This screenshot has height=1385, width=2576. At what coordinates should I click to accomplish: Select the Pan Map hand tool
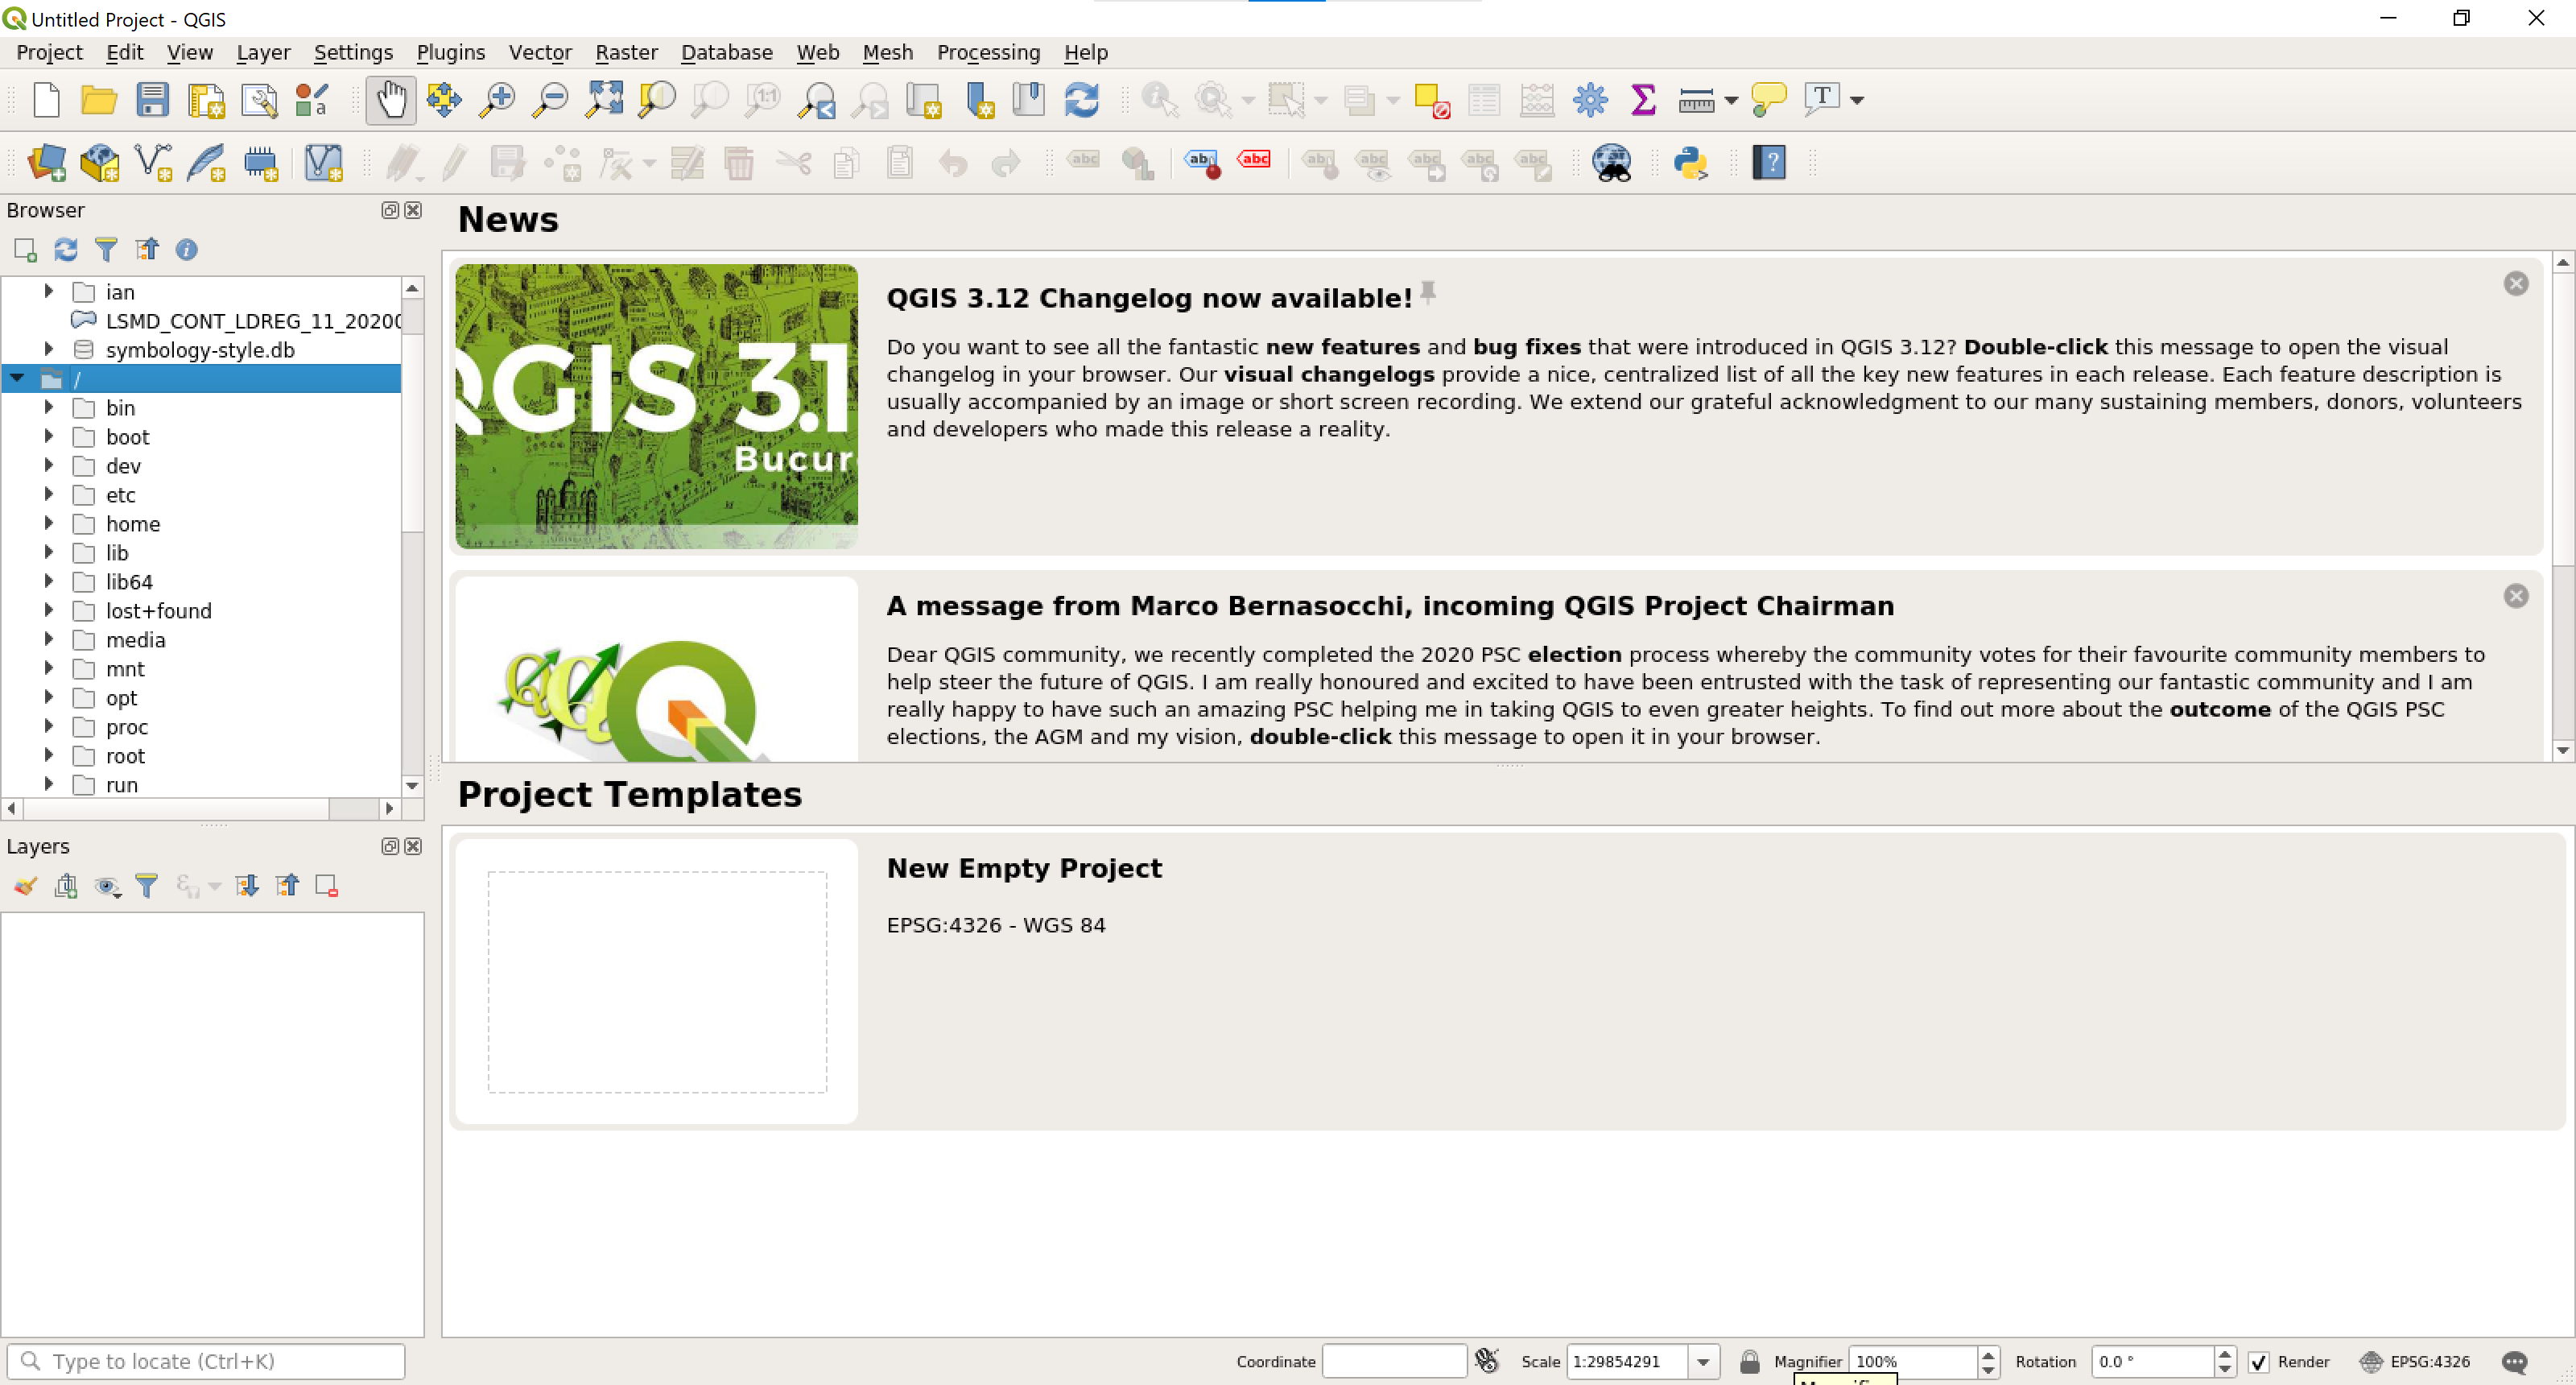pos(390,100)
